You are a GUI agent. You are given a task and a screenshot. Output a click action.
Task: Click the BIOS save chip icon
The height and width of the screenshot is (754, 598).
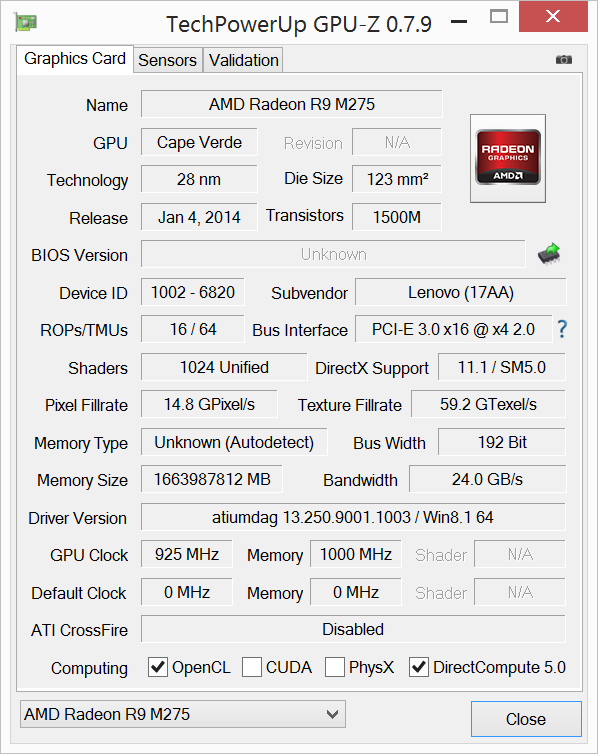(549, 253)
